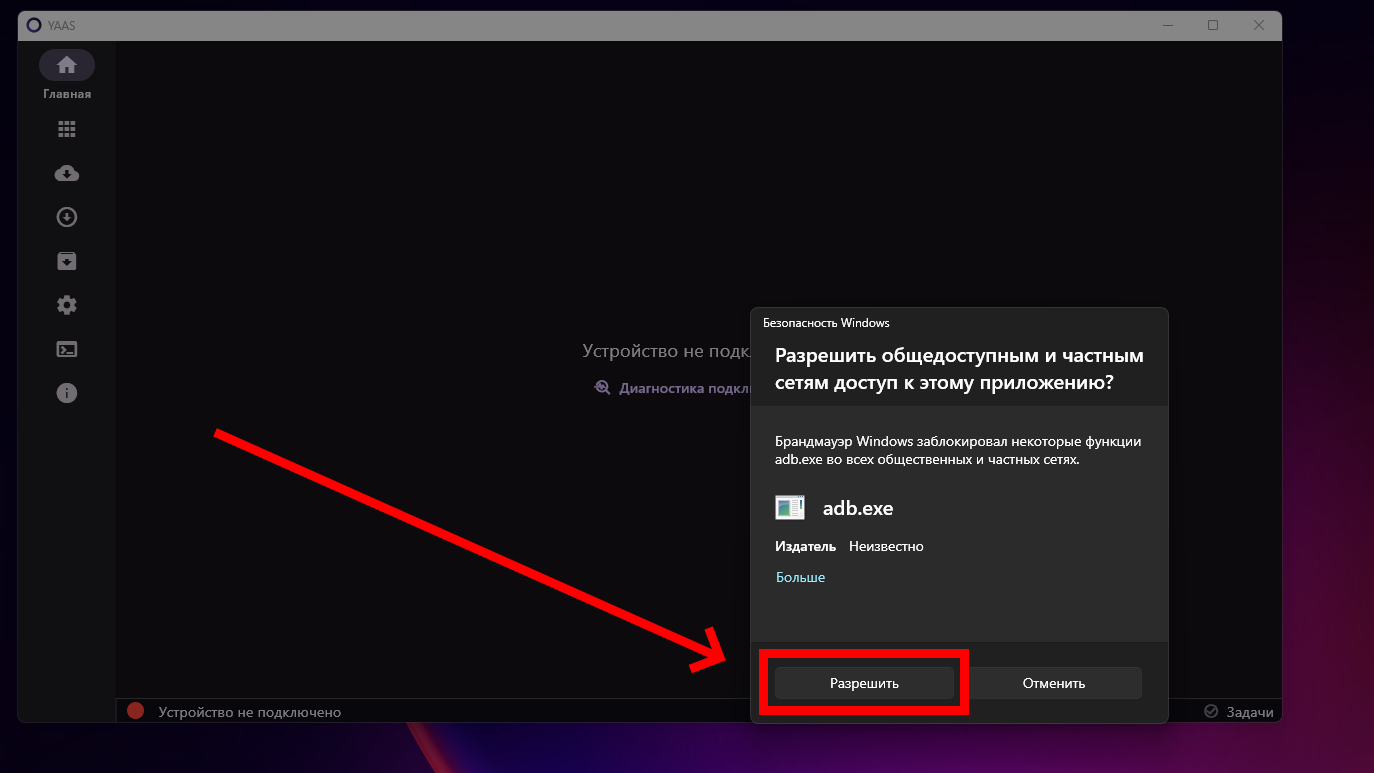Open the cloud download sidebar section
Image resolution: width=1374 pixels, height=773 pixels.
click(67, 173)
